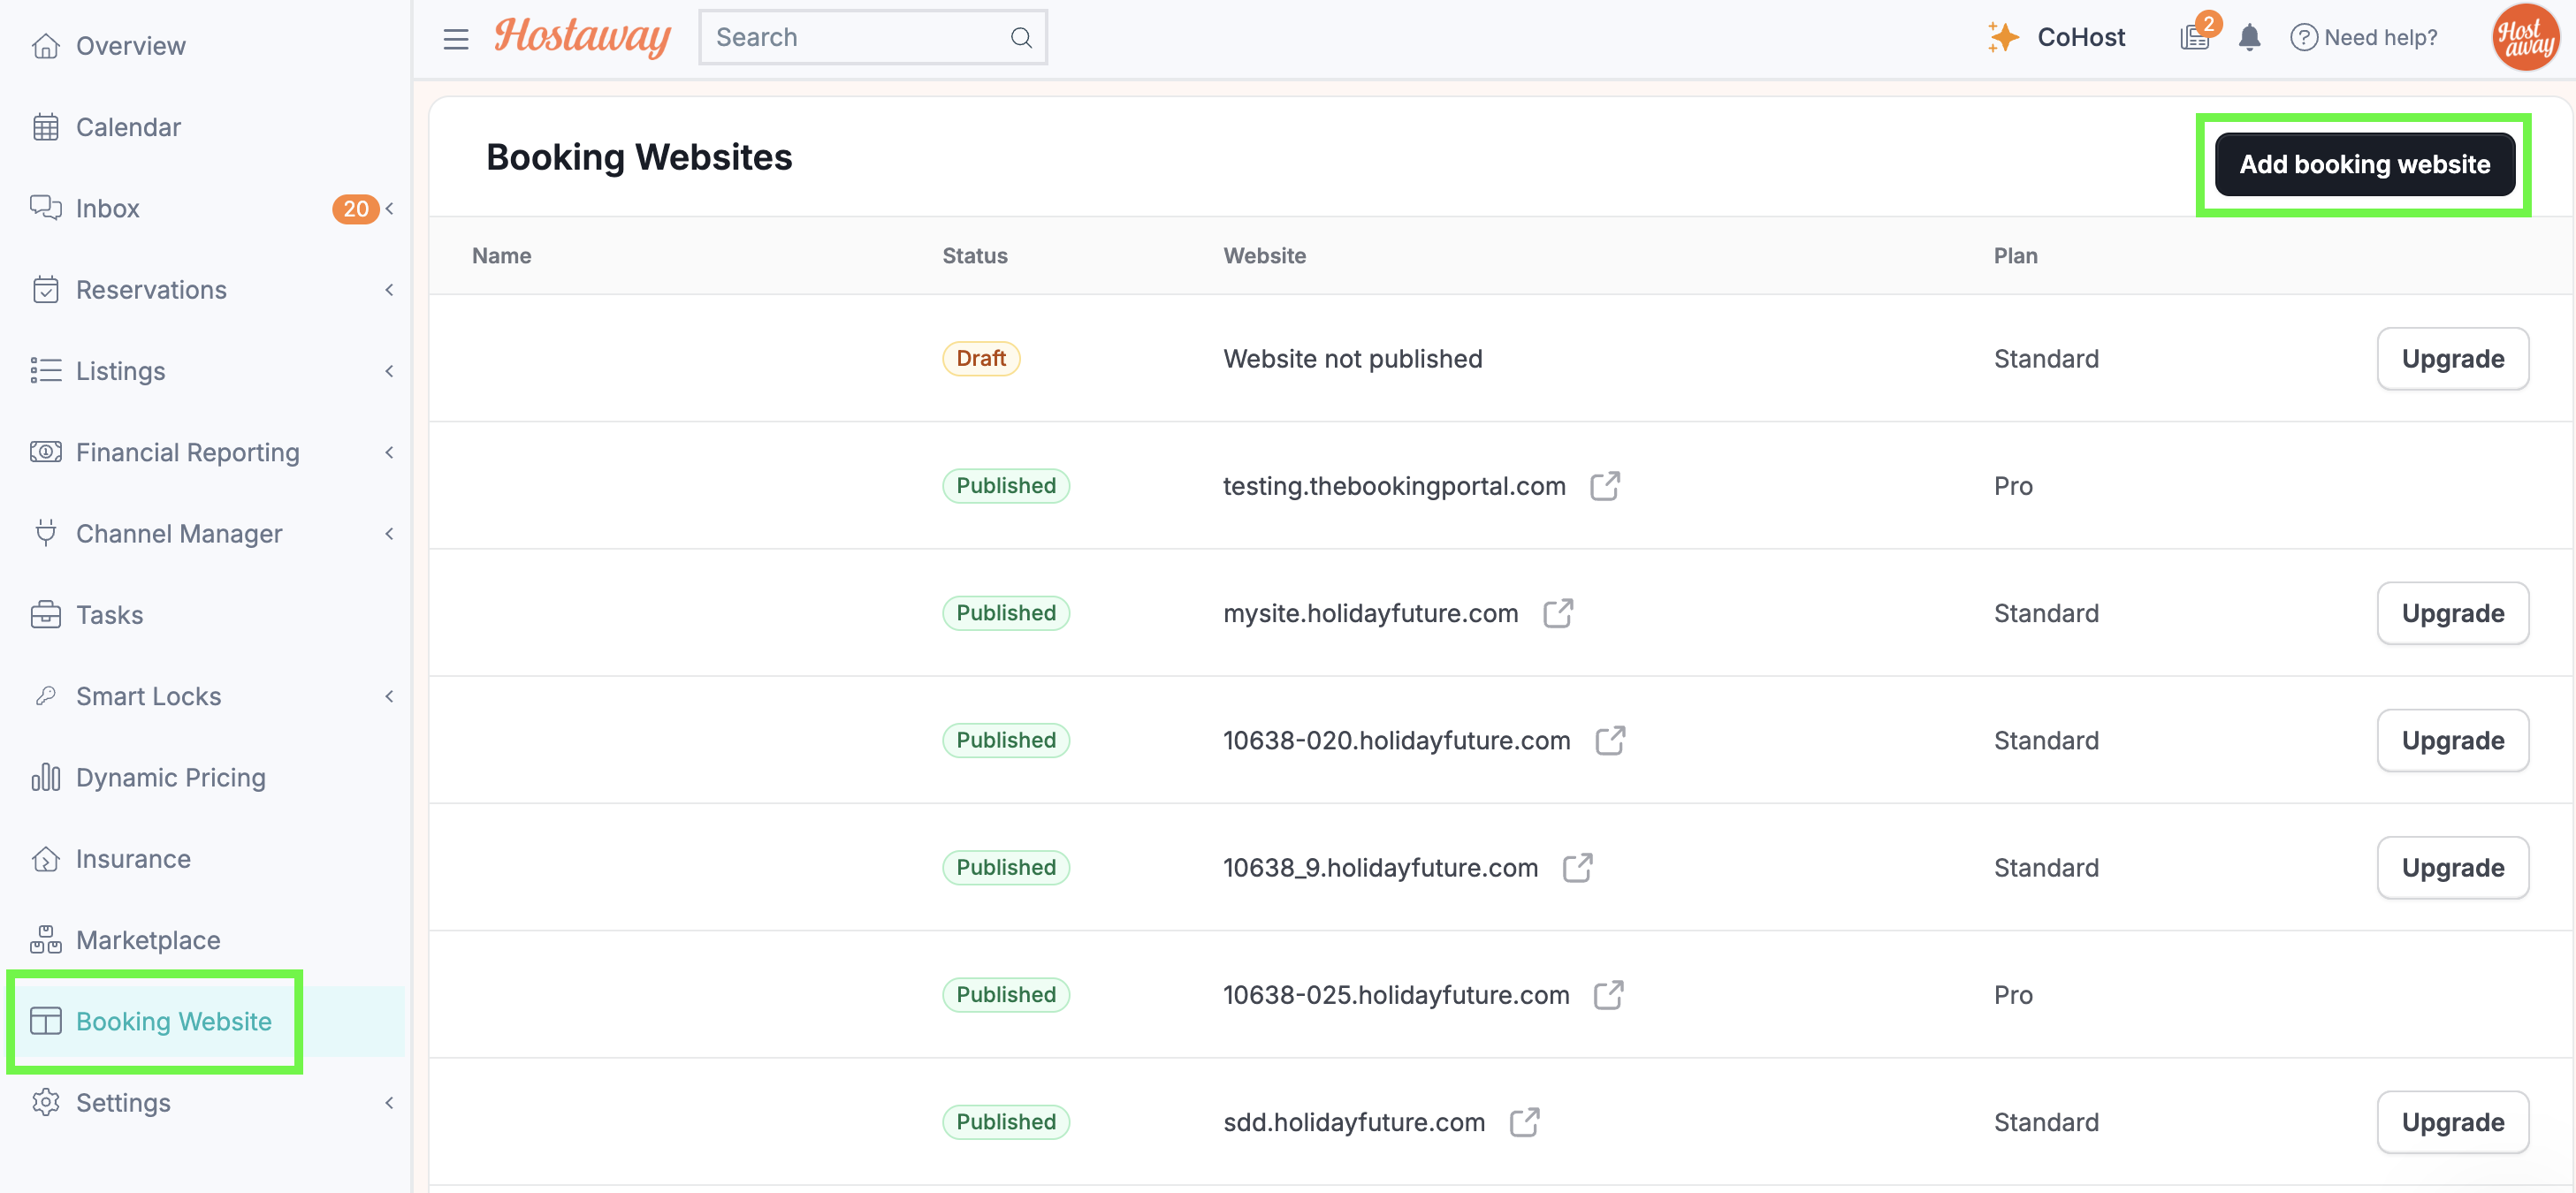Click the CoHost sparkle icon

(2003, 37)
